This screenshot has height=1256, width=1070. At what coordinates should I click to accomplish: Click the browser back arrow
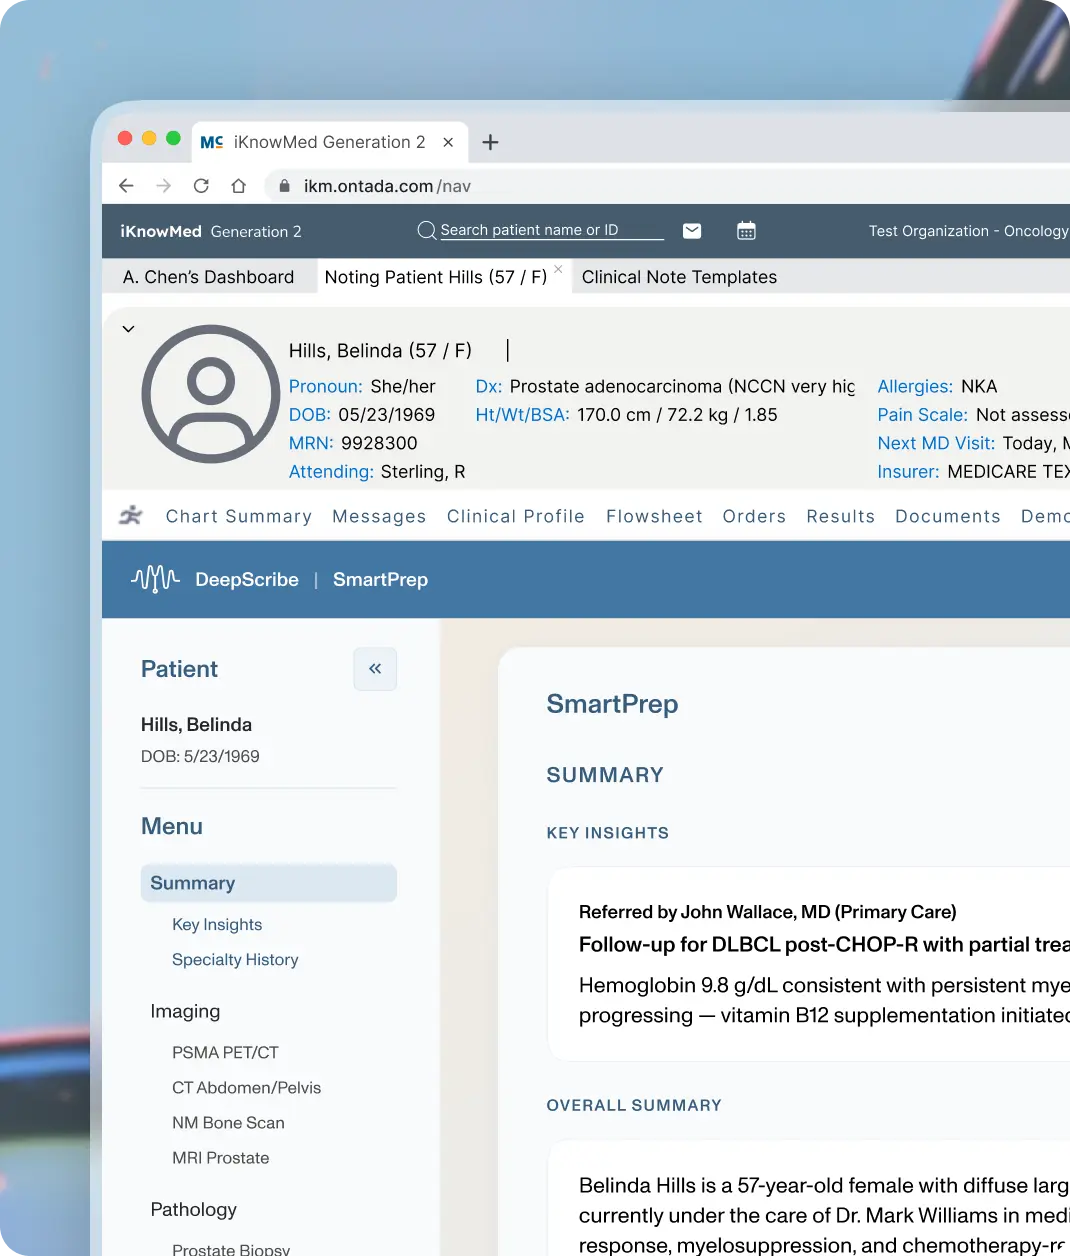pos(126,186)
